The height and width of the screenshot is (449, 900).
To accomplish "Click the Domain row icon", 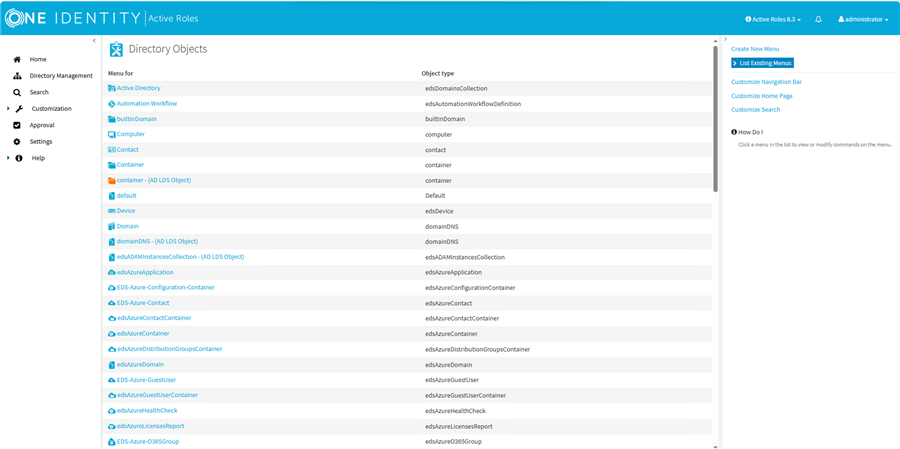I will 111,226.
